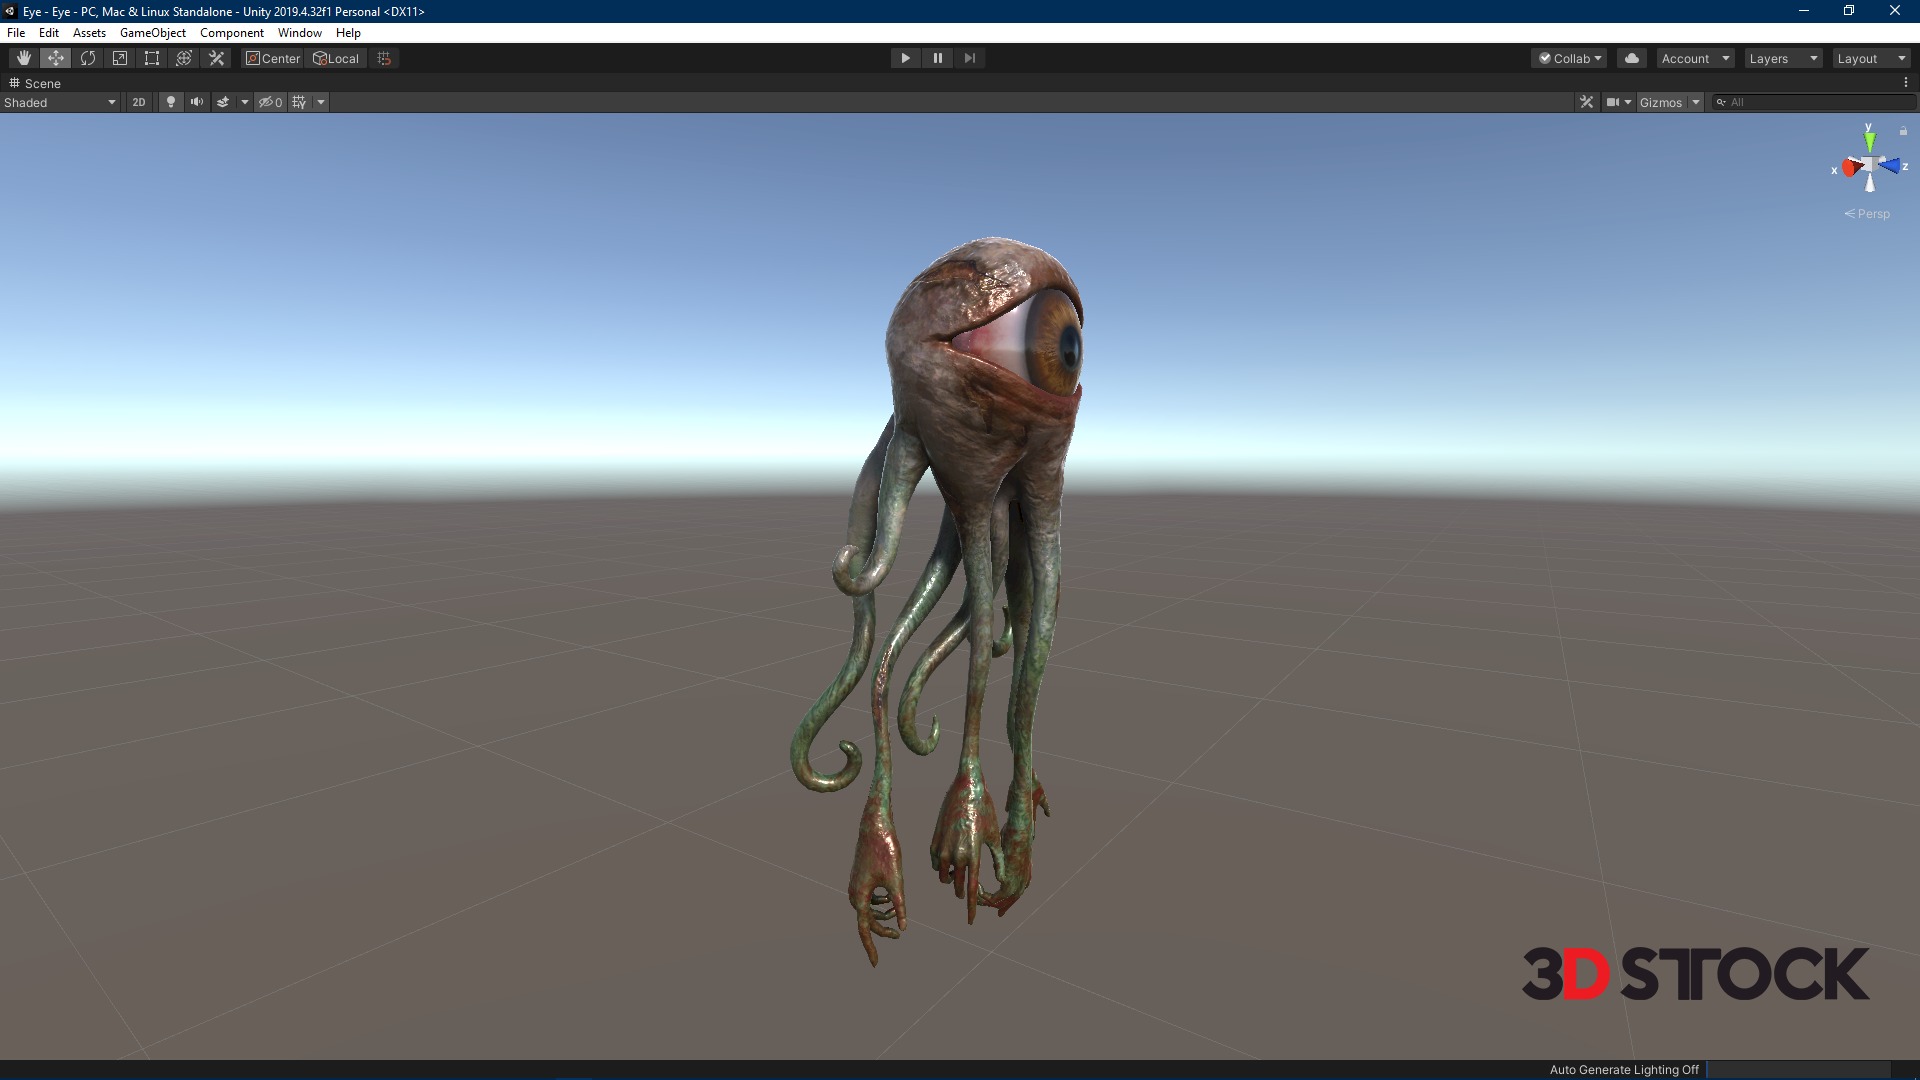Image resolution: width=1920 pixels, height=1080 pixels.
Task: Toggle scene lighting bulb
Action: click(x=171, y=102)
